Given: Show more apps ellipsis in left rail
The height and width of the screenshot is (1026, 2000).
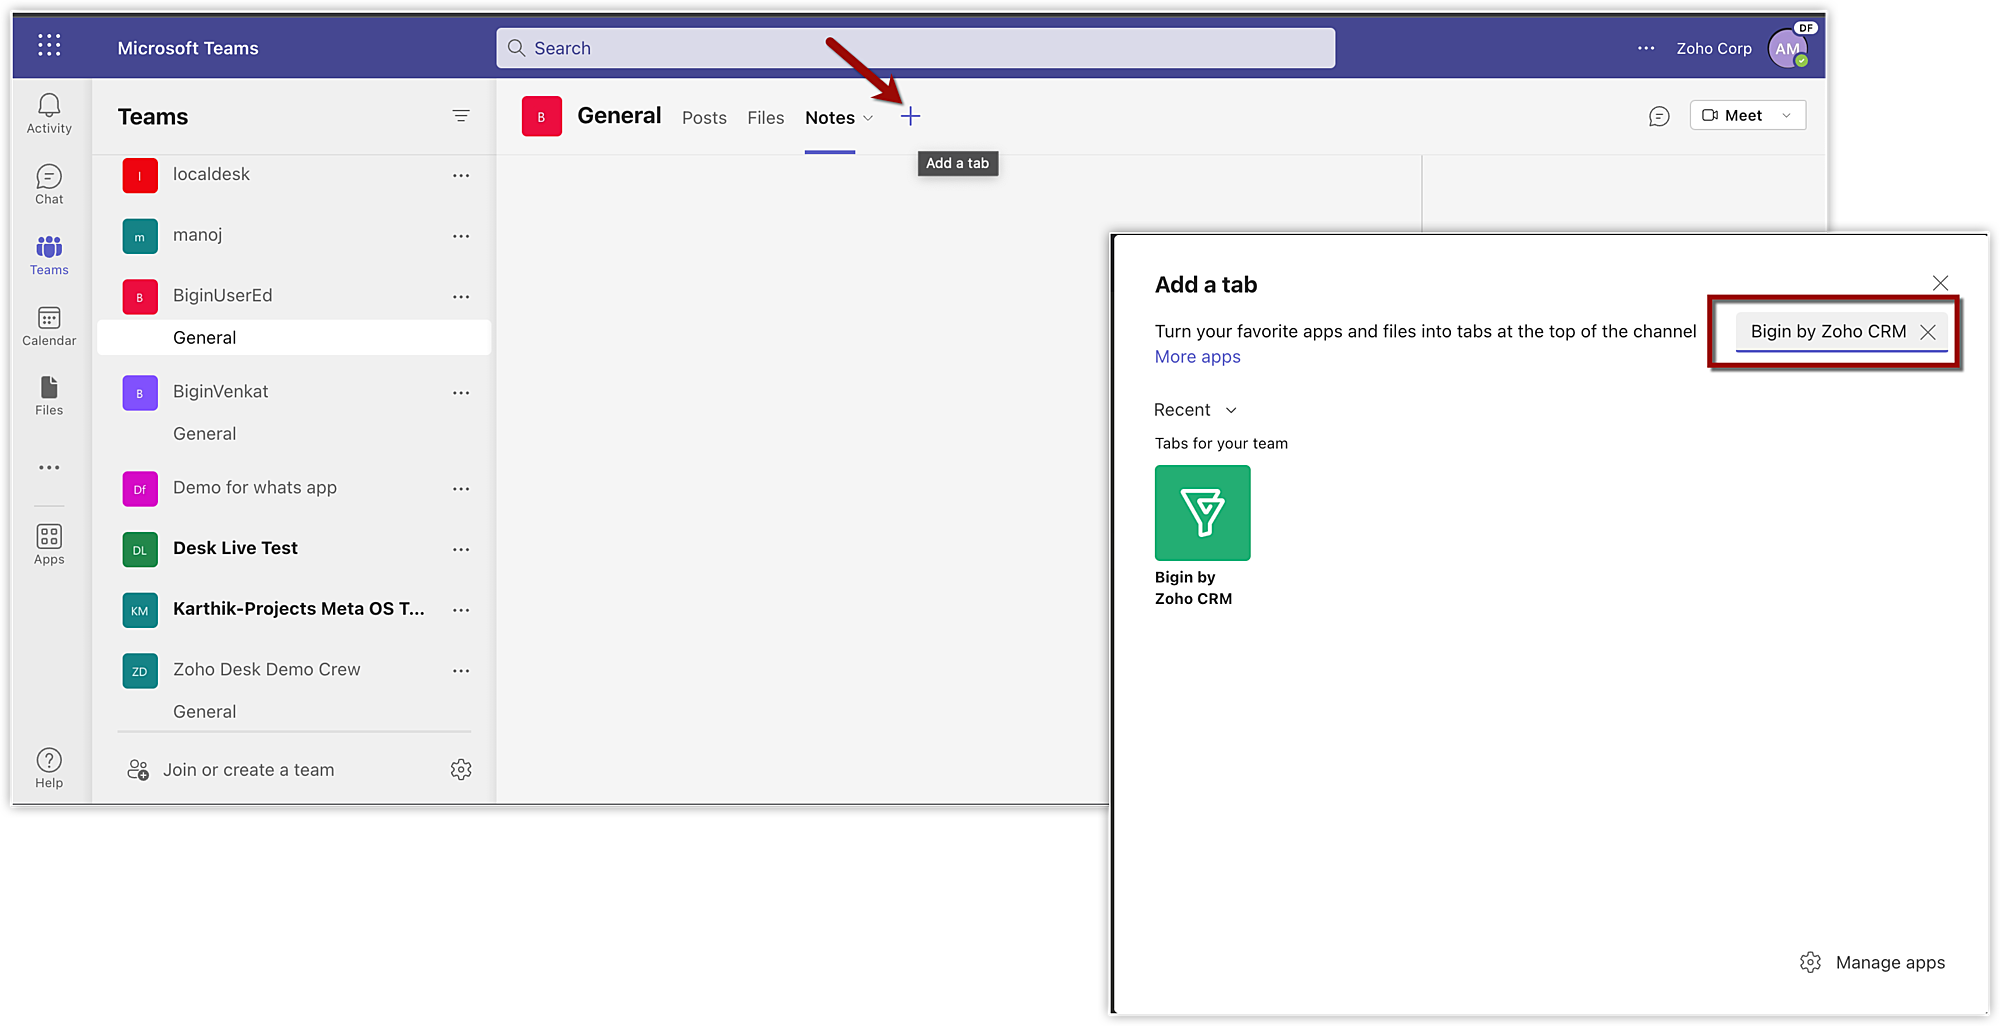Looking at the screenshot, I should click(x=49, y=467).
